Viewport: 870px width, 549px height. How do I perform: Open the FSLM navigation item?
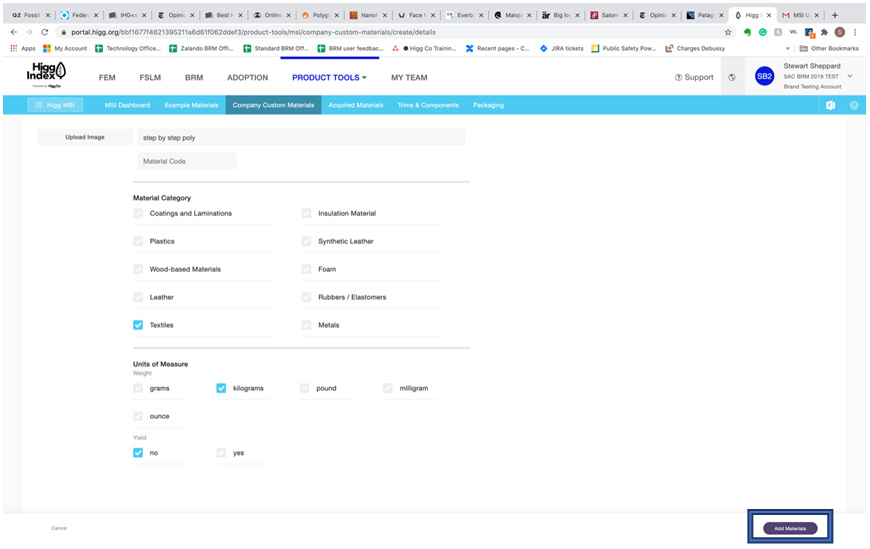pos(150,78)
